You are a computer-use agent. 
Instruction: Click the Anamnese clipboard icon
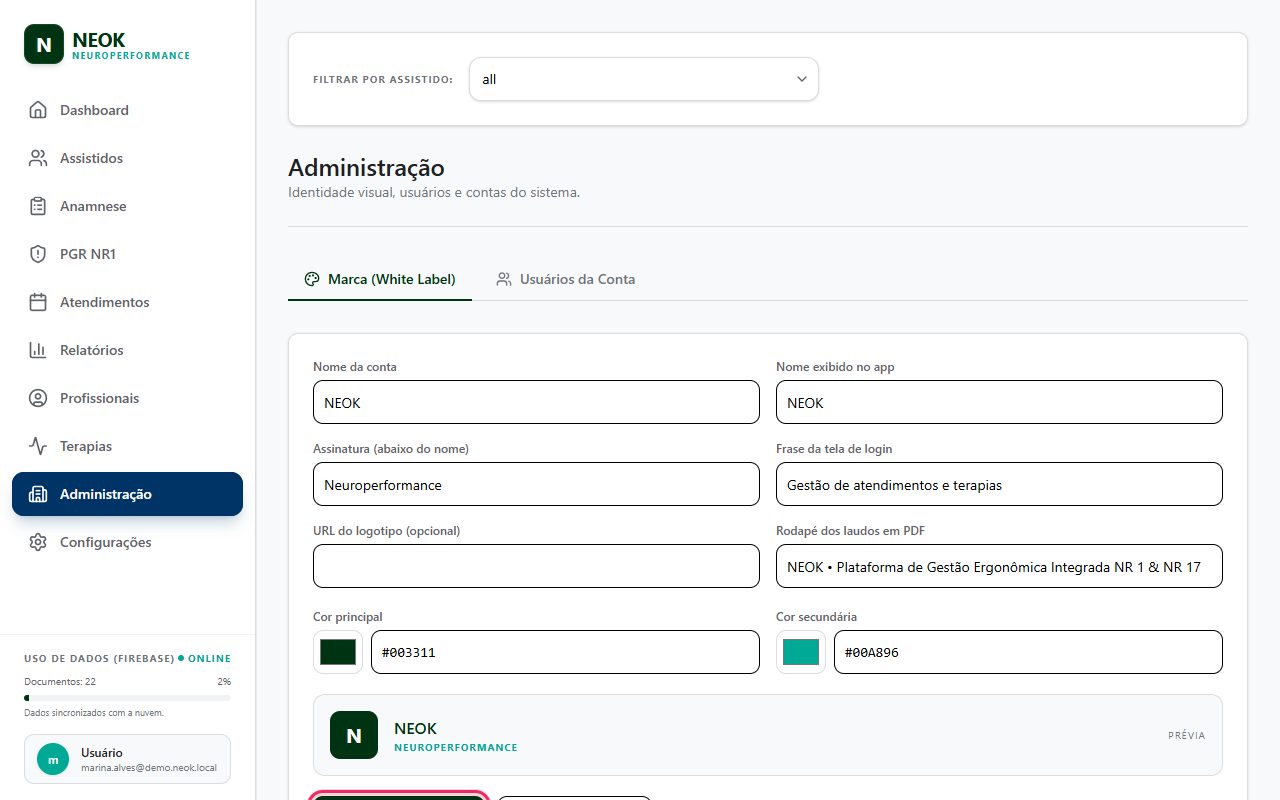pos(38,206)
